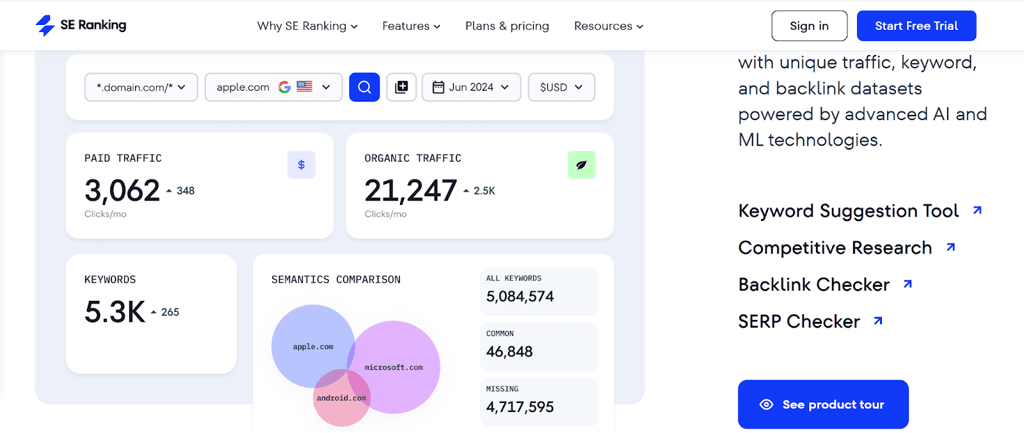This screenshot has width=1024, height=433.
Task: Click the Clicks/mo label under 3,062
Action: pos(105,214)
